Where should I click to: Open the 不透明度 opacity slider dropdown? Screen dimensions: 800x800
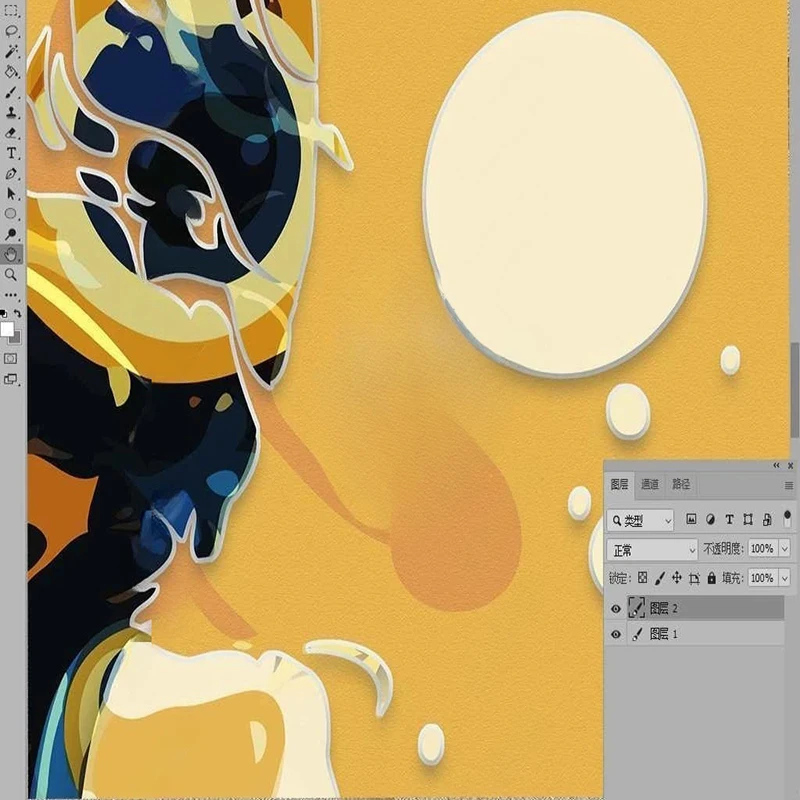coord(785,548)
